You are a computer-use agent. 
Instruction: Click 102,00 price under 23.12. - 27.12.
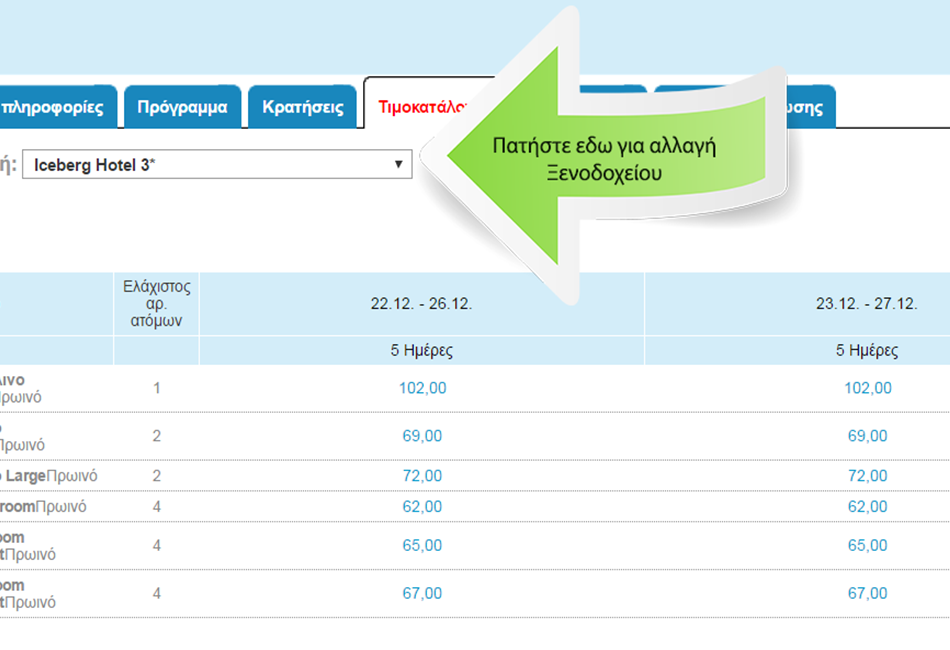[867, 388]
